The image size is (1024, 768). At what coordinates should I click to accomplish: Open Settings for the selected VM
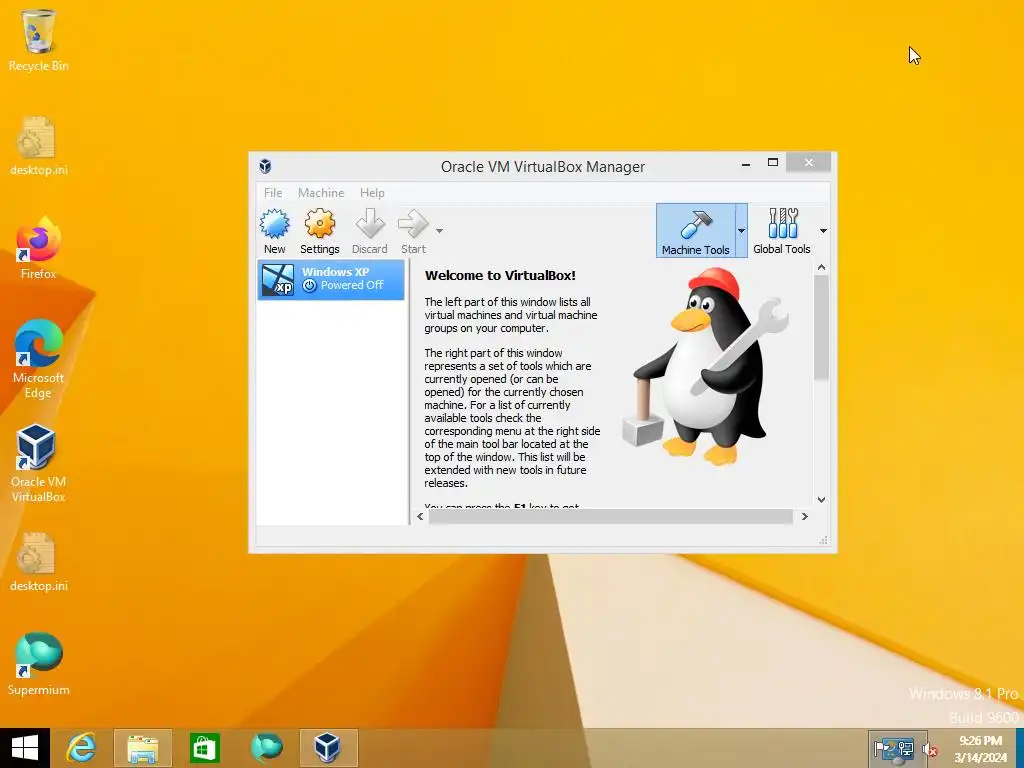pyautogui.click(x=319, y=232)
